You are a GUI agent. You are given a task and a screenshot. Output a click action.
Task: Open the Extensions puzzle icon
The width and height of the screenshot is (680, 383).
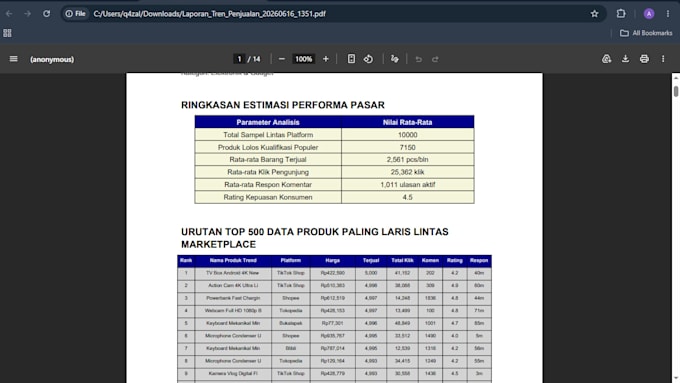pyautogui.click(x=621, y=14)
